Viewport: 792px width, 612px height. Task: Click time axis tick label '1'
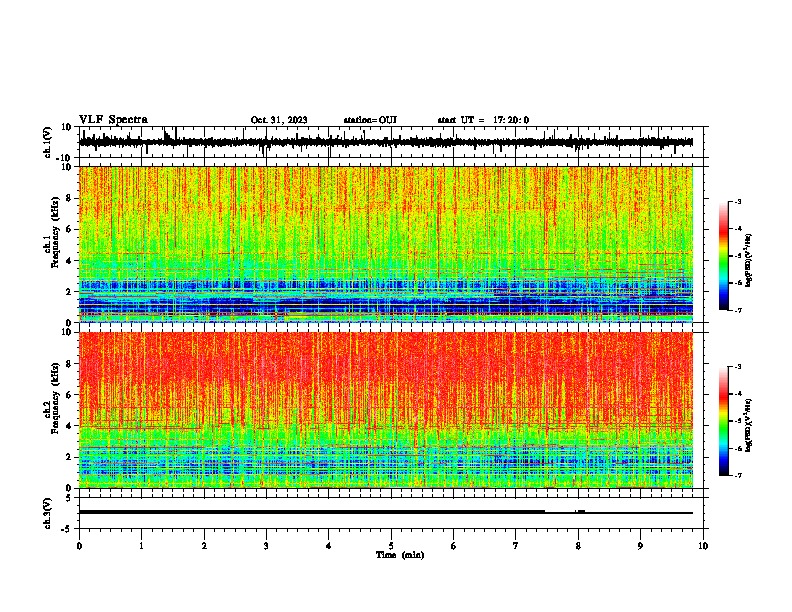pyautogui.click(x=141, y=546)
